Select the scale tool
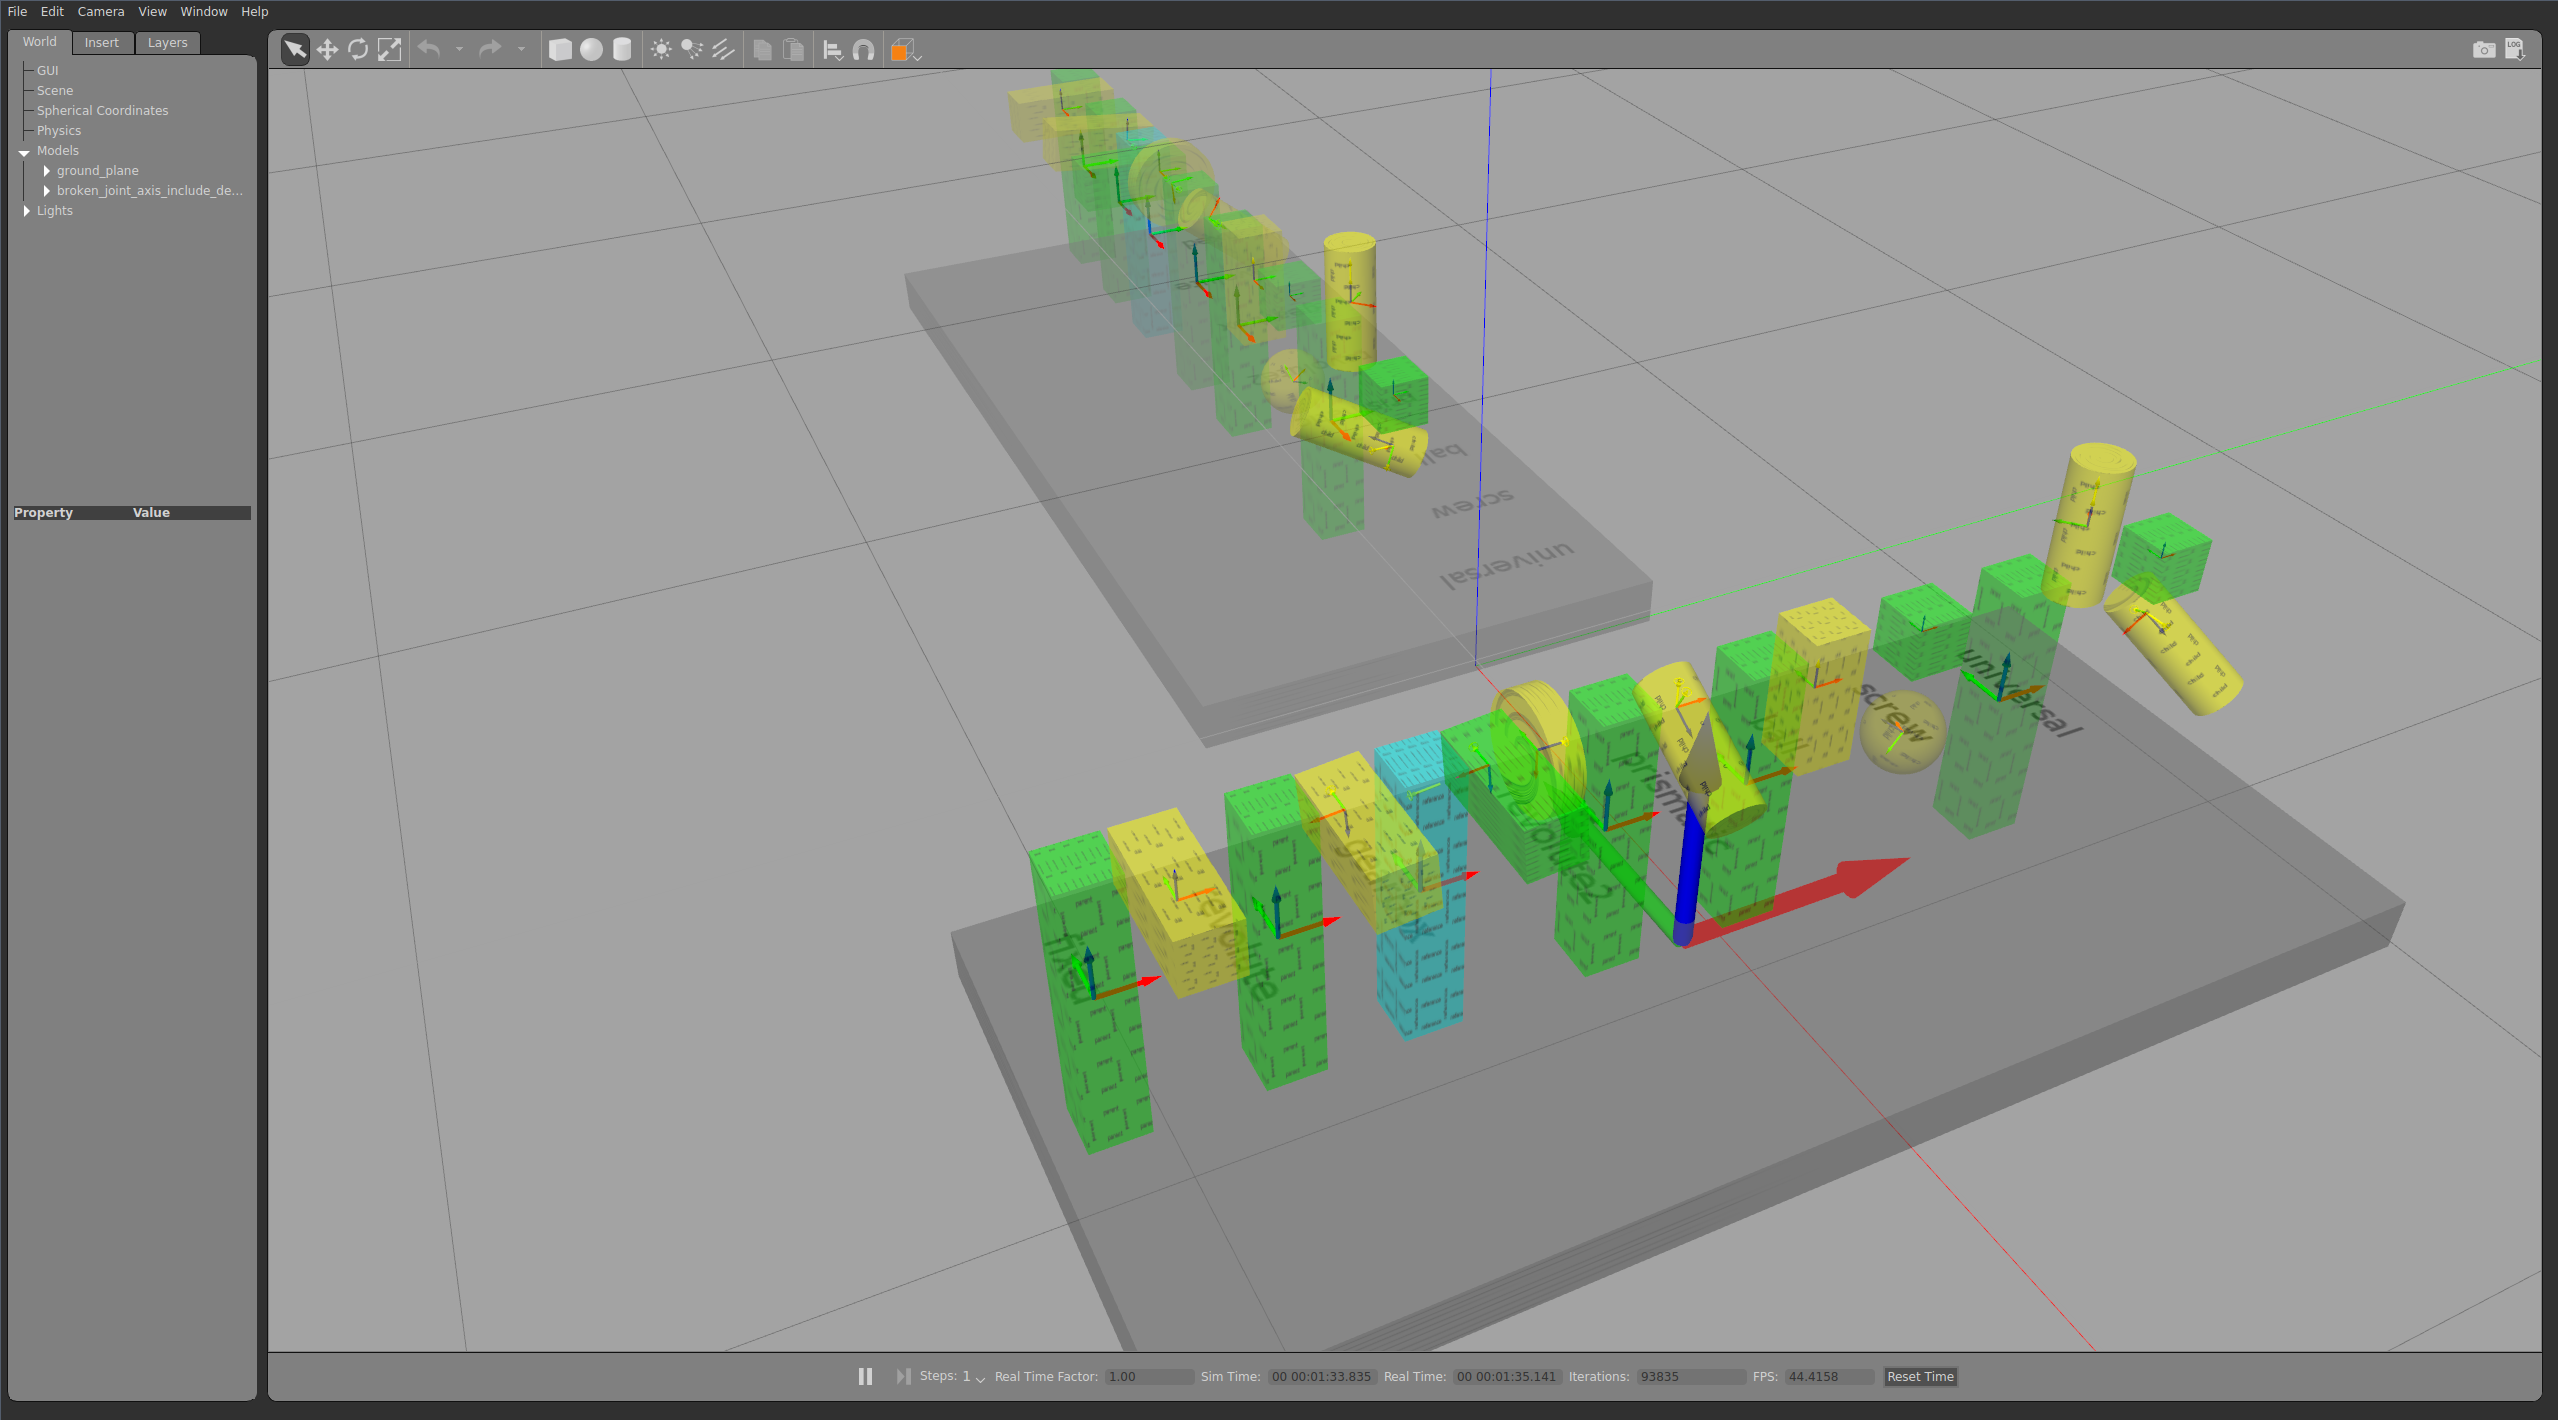Image resolution: width=2558 pixels, height=1420 pixels. tap(390, 49)
